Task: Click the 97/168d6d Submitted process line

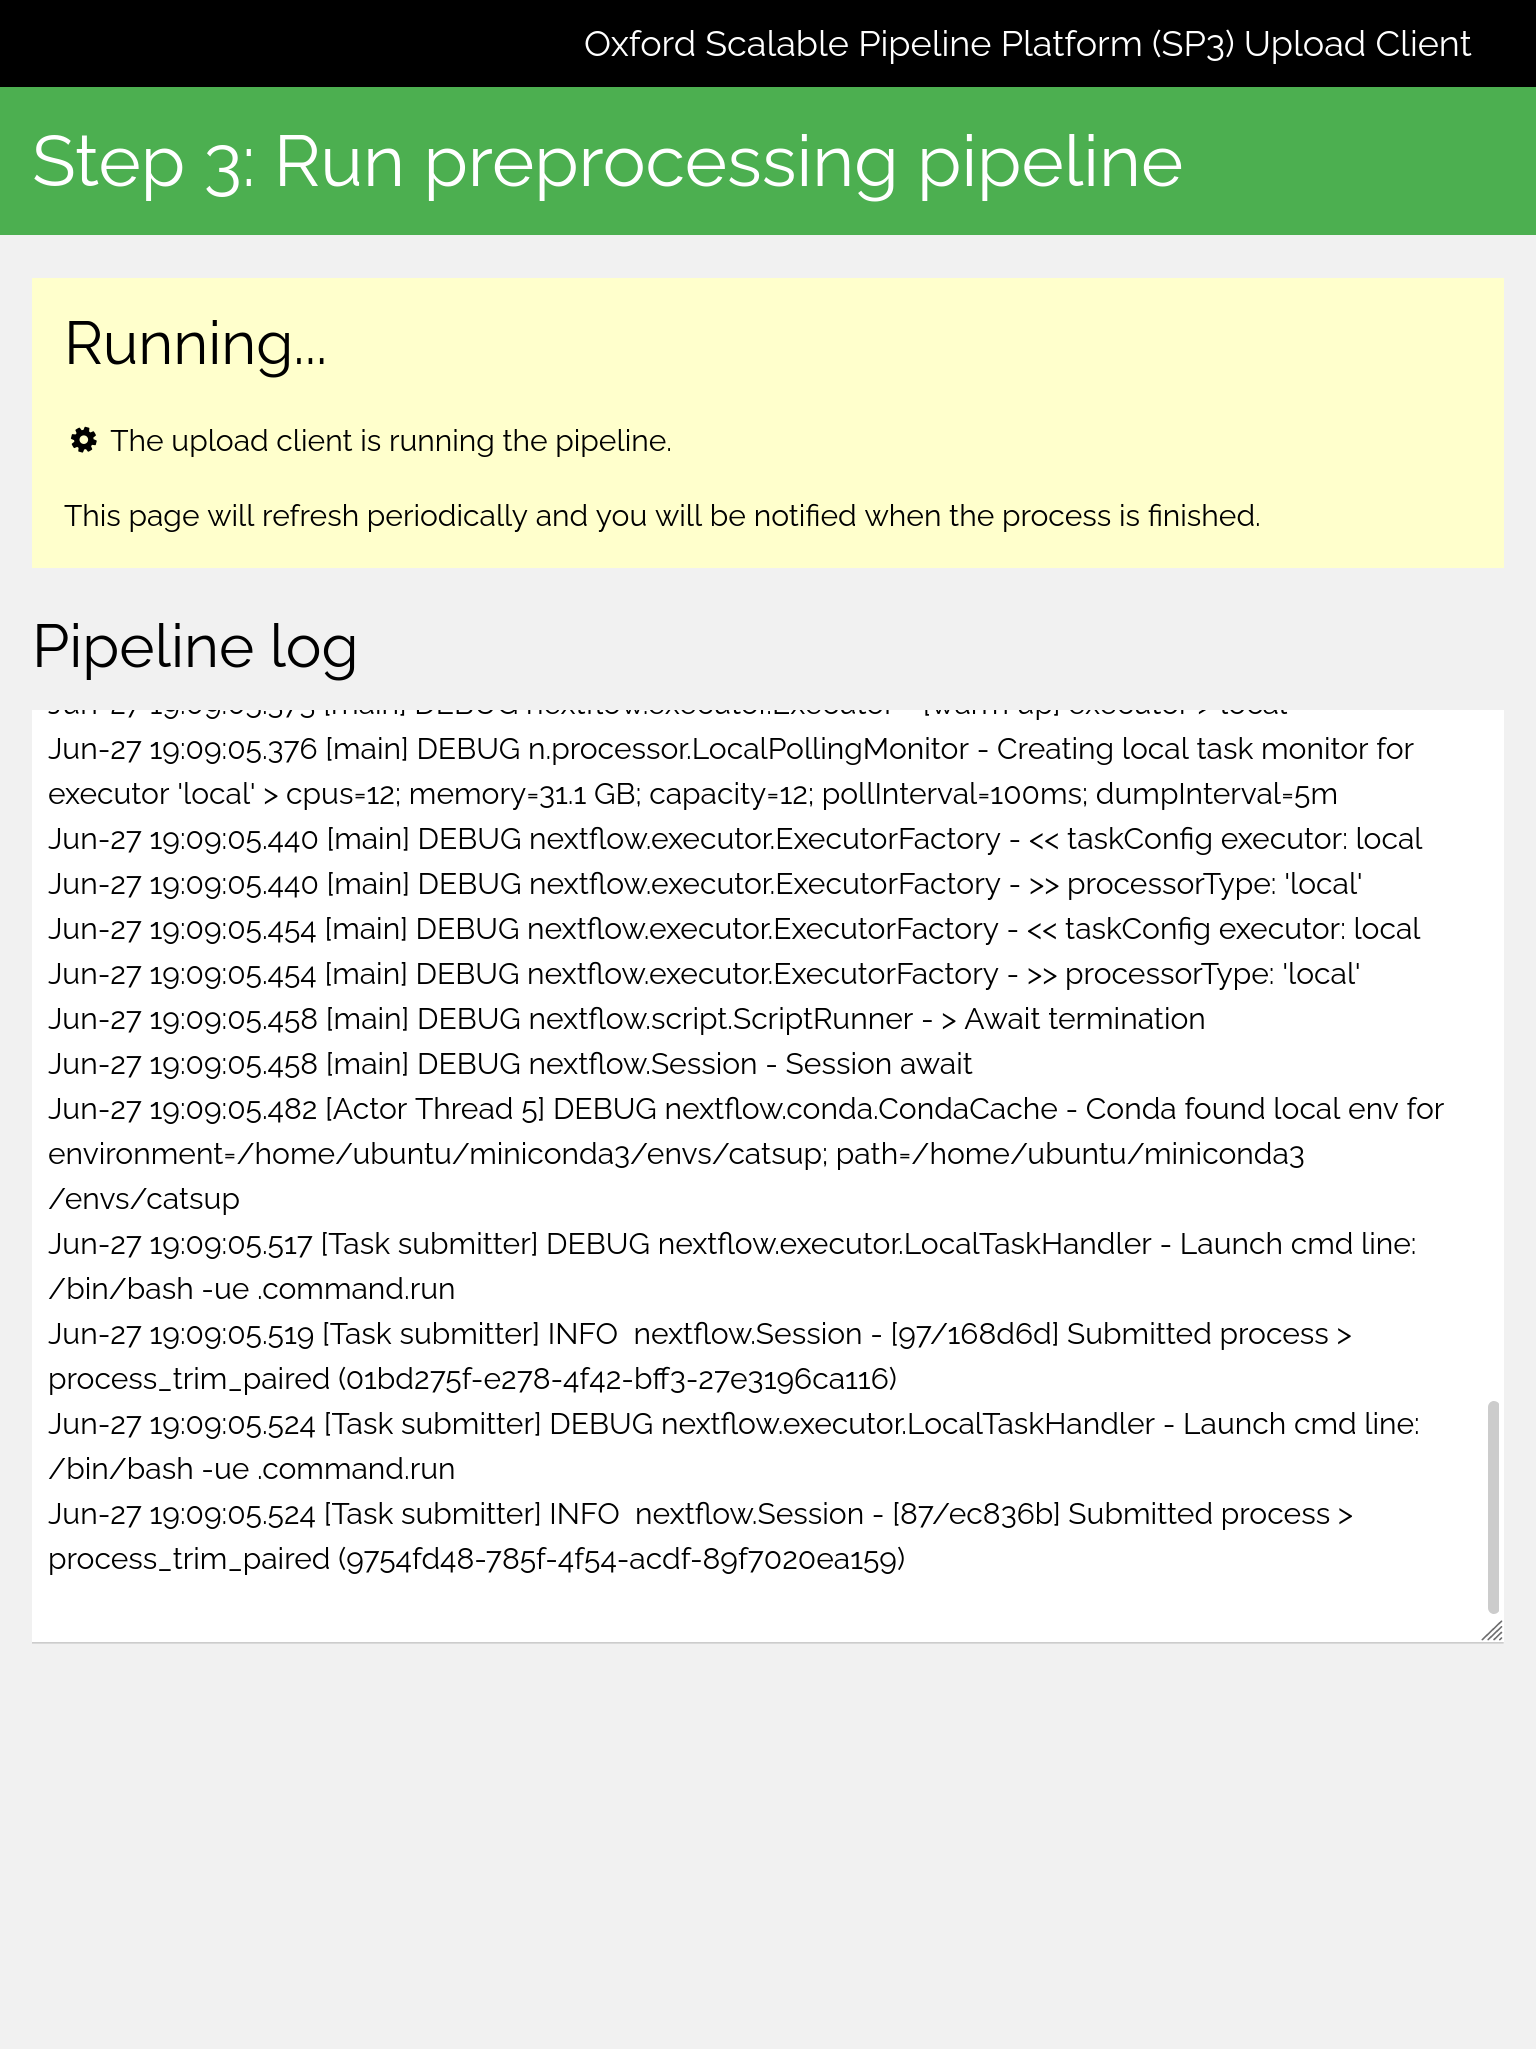Action: (x=700, y=1356)
